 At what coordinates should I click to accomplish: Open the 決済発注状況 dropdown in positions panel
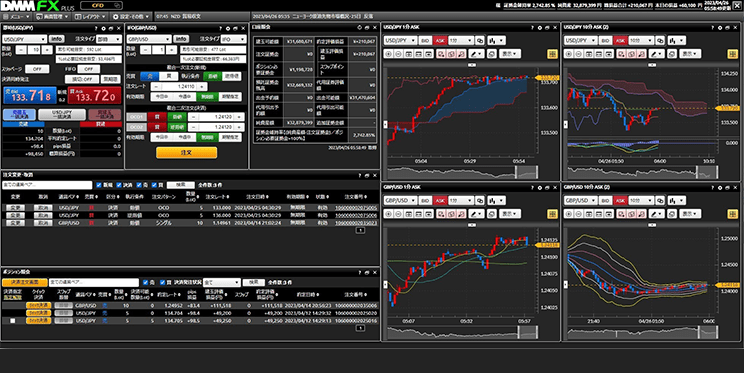pyautogui.click(x=222, y=282)
